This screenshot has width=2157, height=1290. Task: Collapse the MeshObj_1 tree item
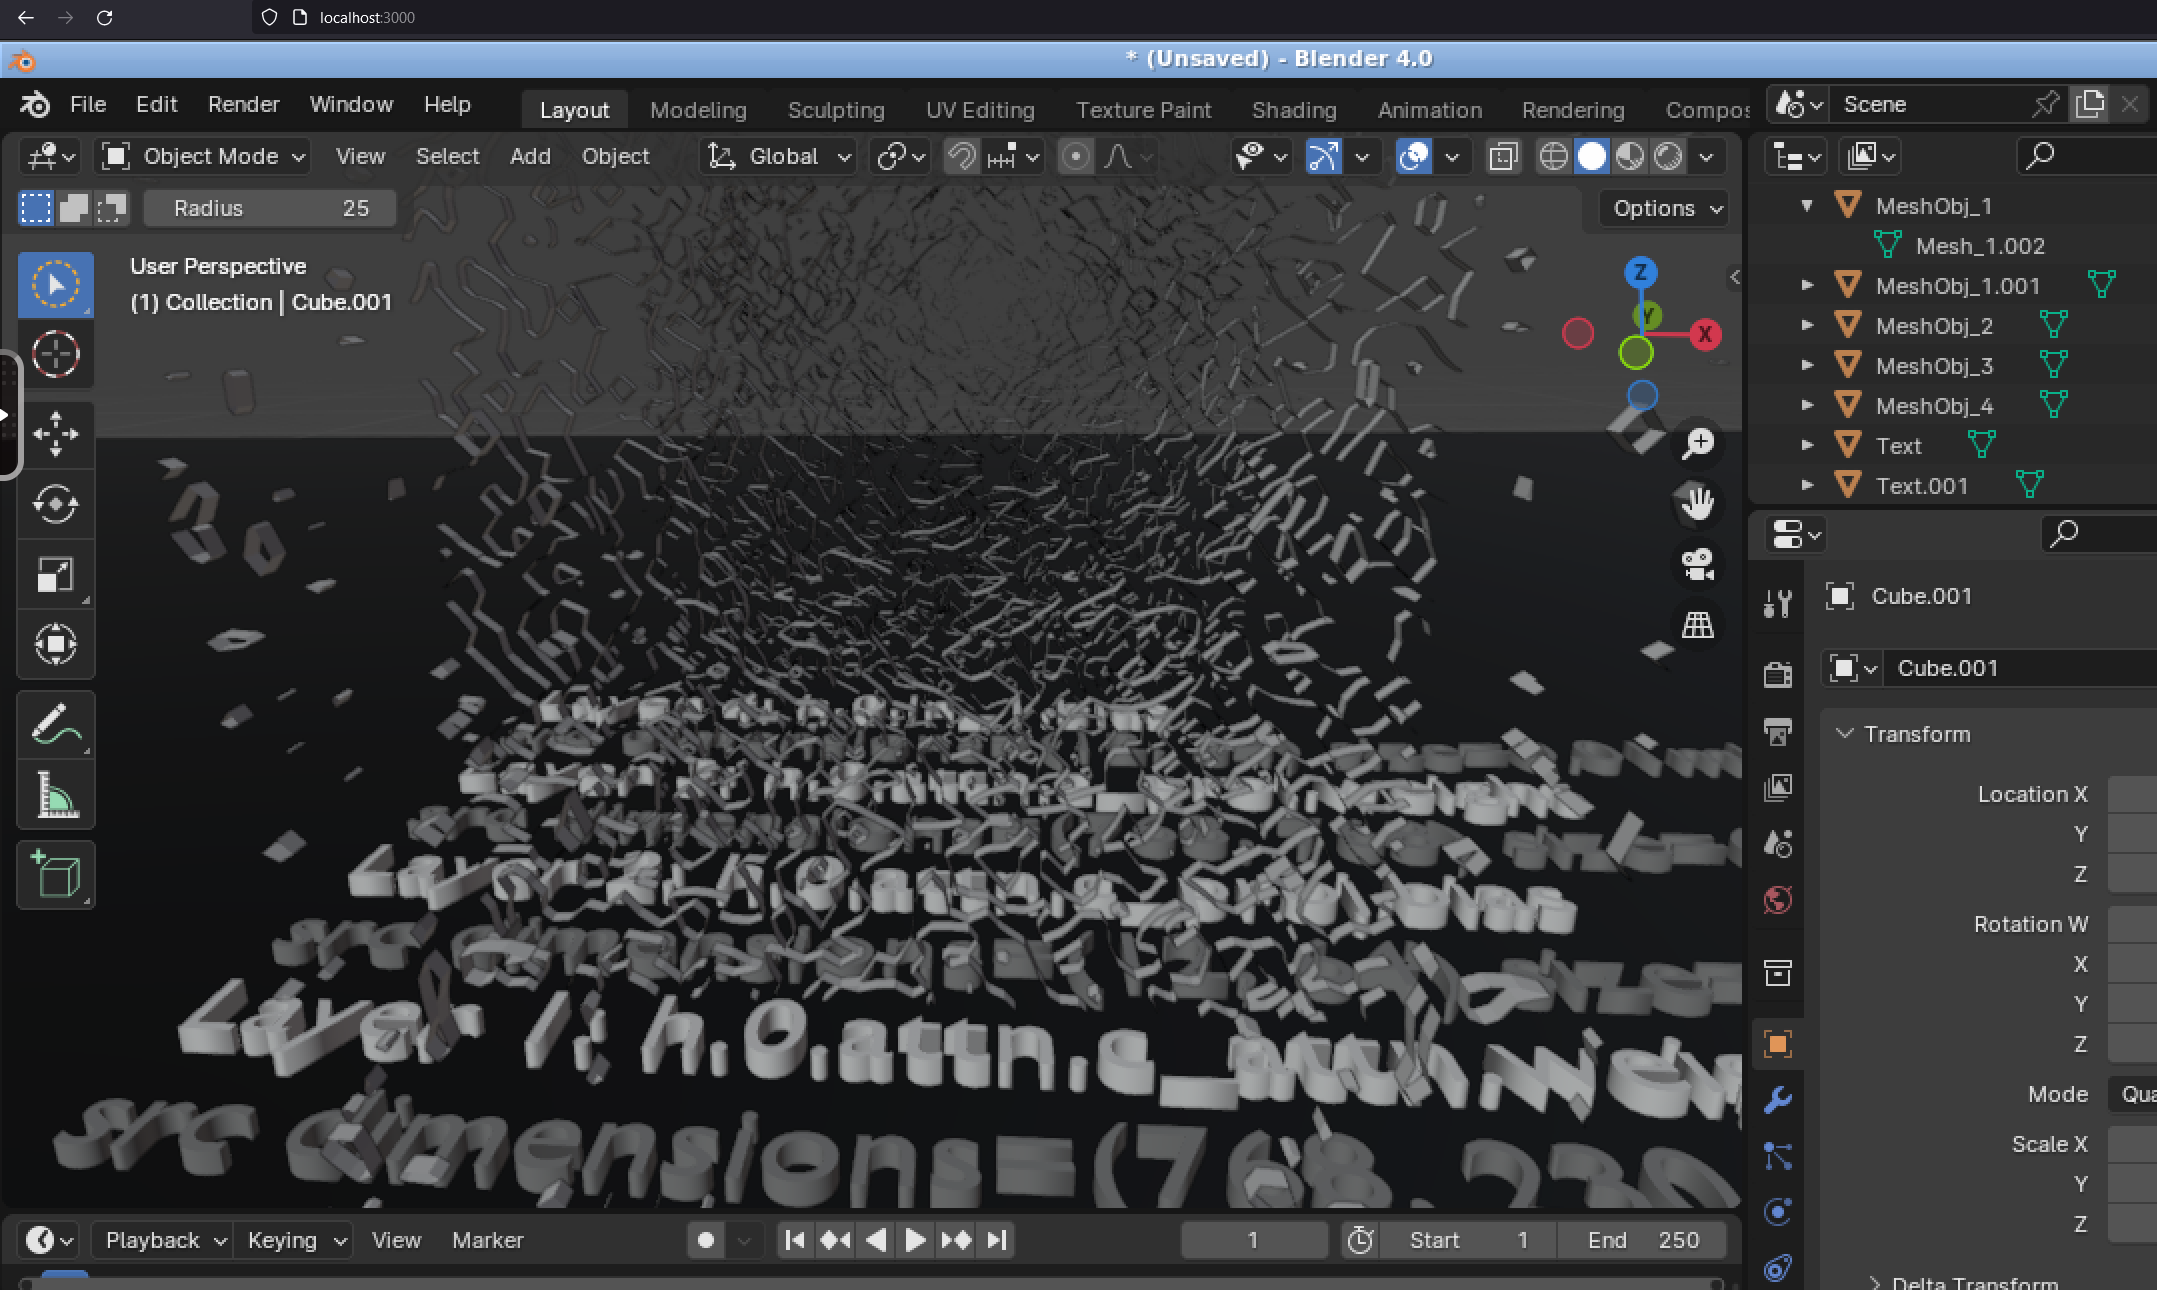(1807, 206)
